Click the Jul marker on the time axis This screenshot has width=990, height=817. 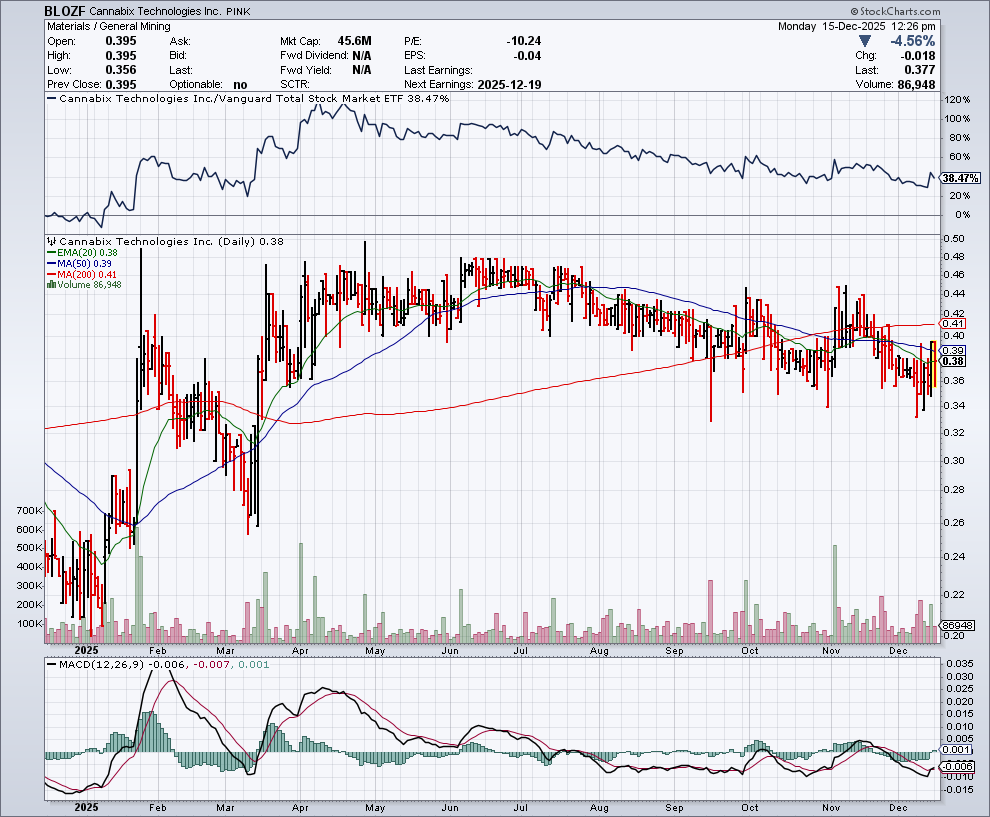(x=520, y=649)
